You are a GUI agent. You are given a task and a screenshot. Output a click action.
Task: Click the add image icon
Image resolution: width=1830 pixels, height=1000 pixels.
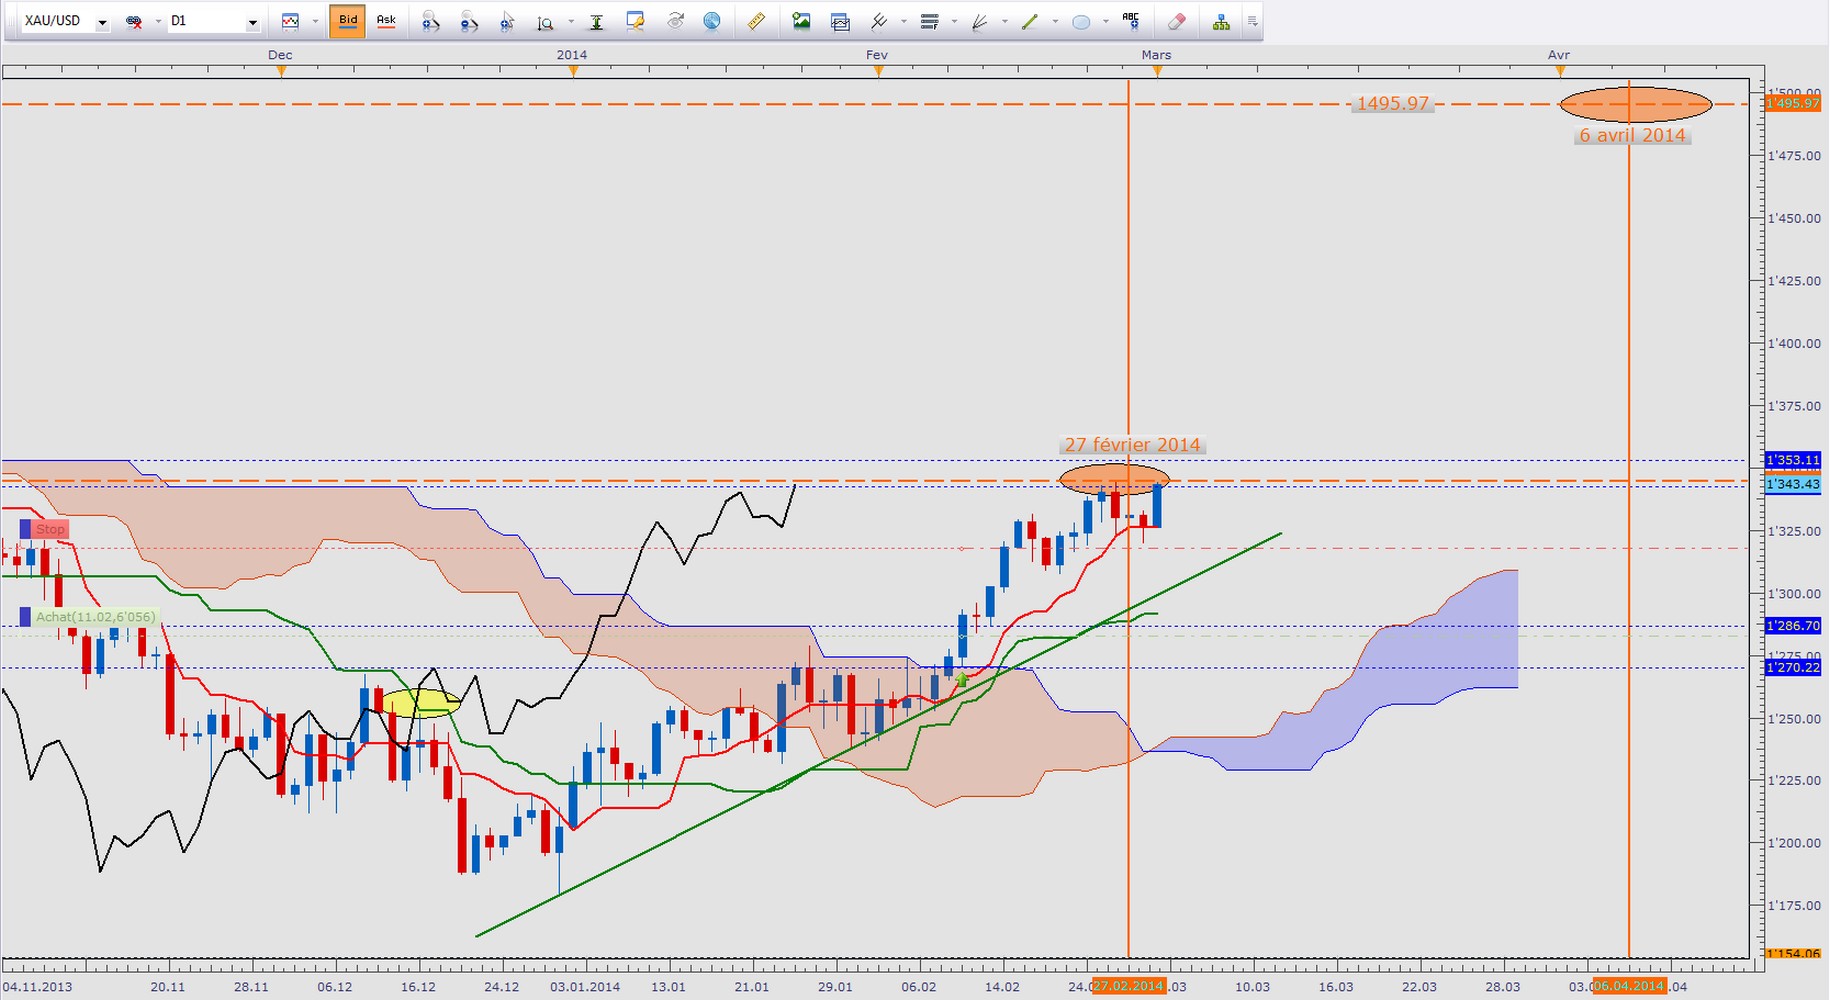tap(801, 21)
